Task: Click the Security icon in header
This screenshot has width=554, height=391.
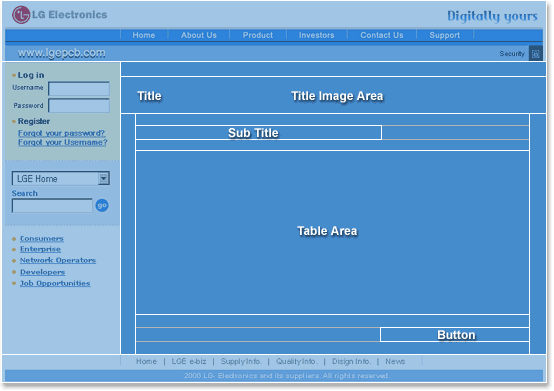Action: pos(536,54)
